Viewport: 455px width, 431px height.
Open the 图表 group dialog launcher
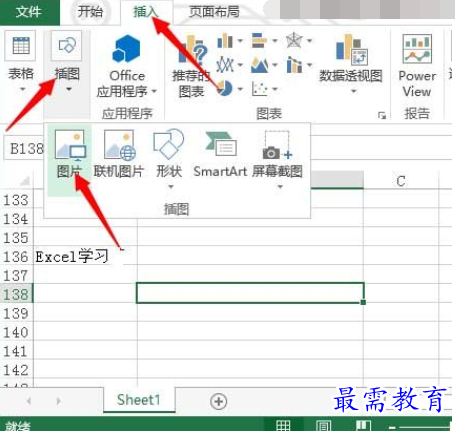382,116
